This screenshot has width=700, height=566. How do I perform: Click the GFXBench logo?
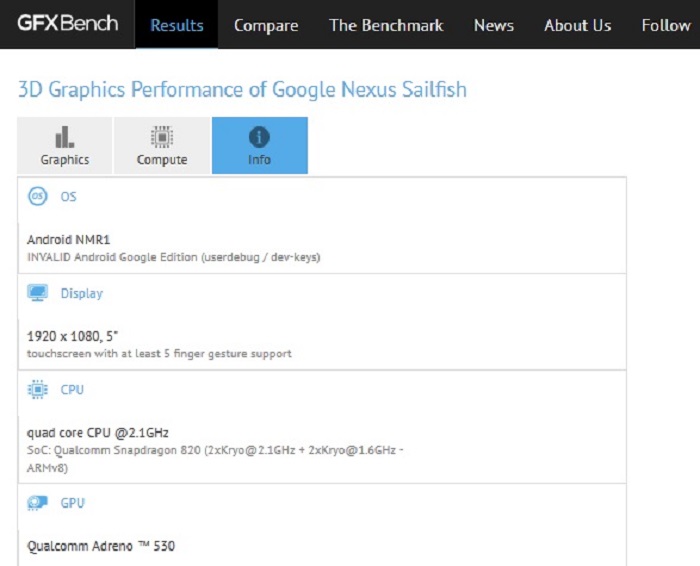coord(68,23)
